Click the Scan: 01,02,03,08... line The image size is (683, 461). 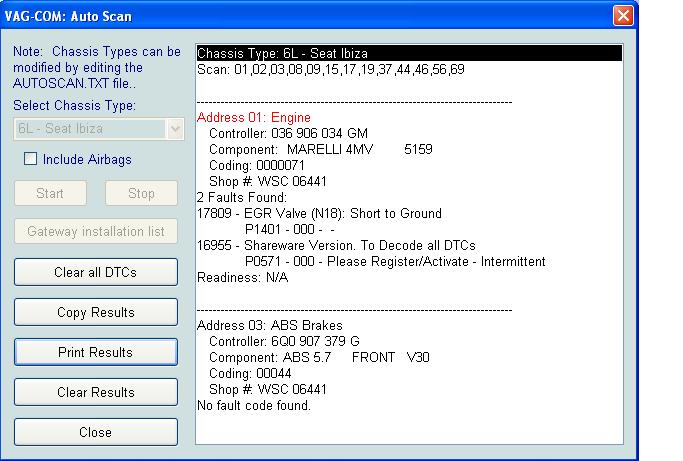coord(331,69)
